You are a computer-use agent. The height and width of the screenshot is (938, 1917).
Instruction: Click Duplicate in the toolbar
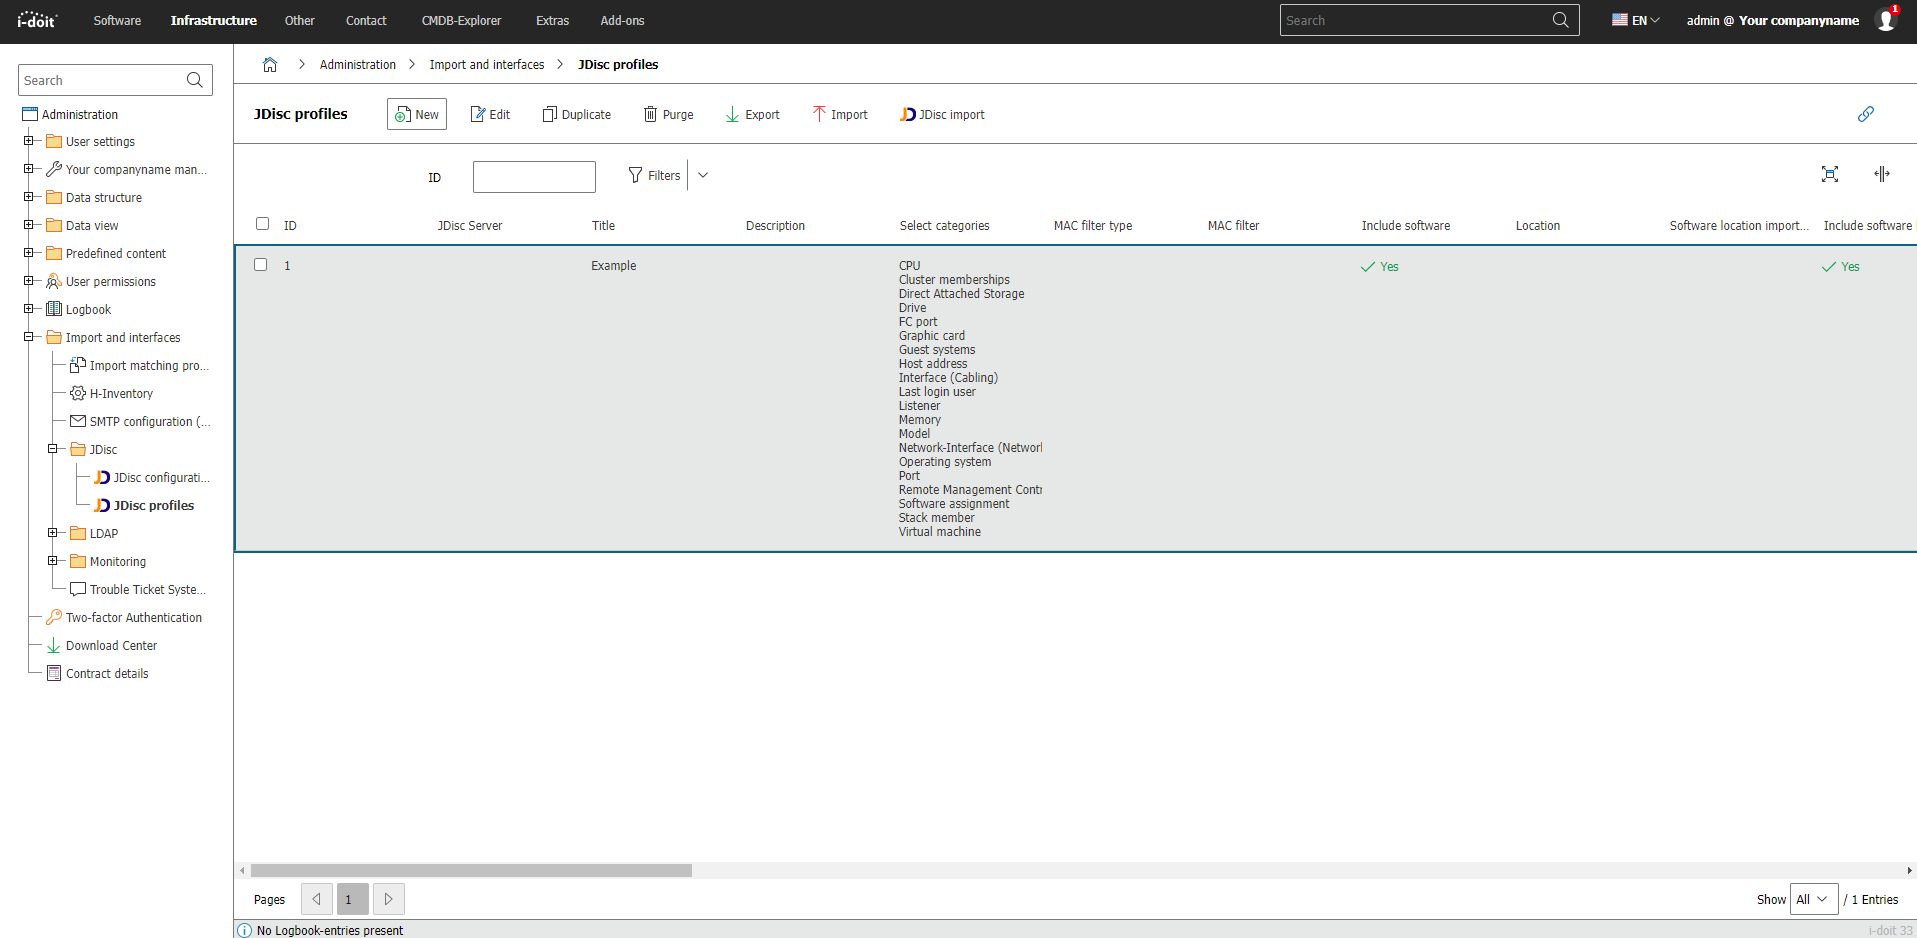click(577, 114)
